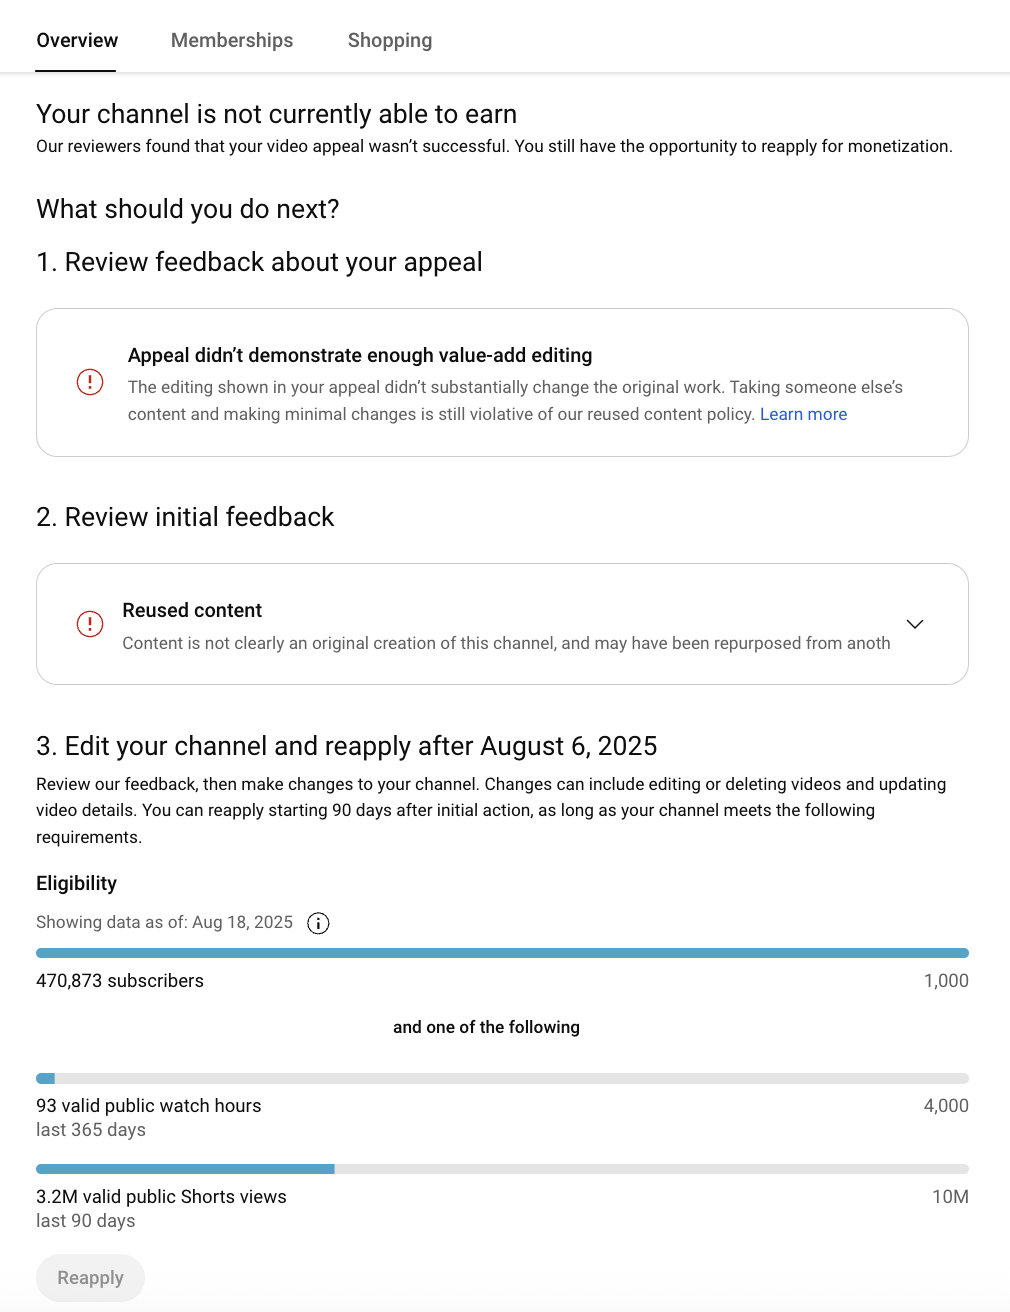Click the Showing data as of date text
Viewport: 1010px width, 1312px height.
coord(165,922)
